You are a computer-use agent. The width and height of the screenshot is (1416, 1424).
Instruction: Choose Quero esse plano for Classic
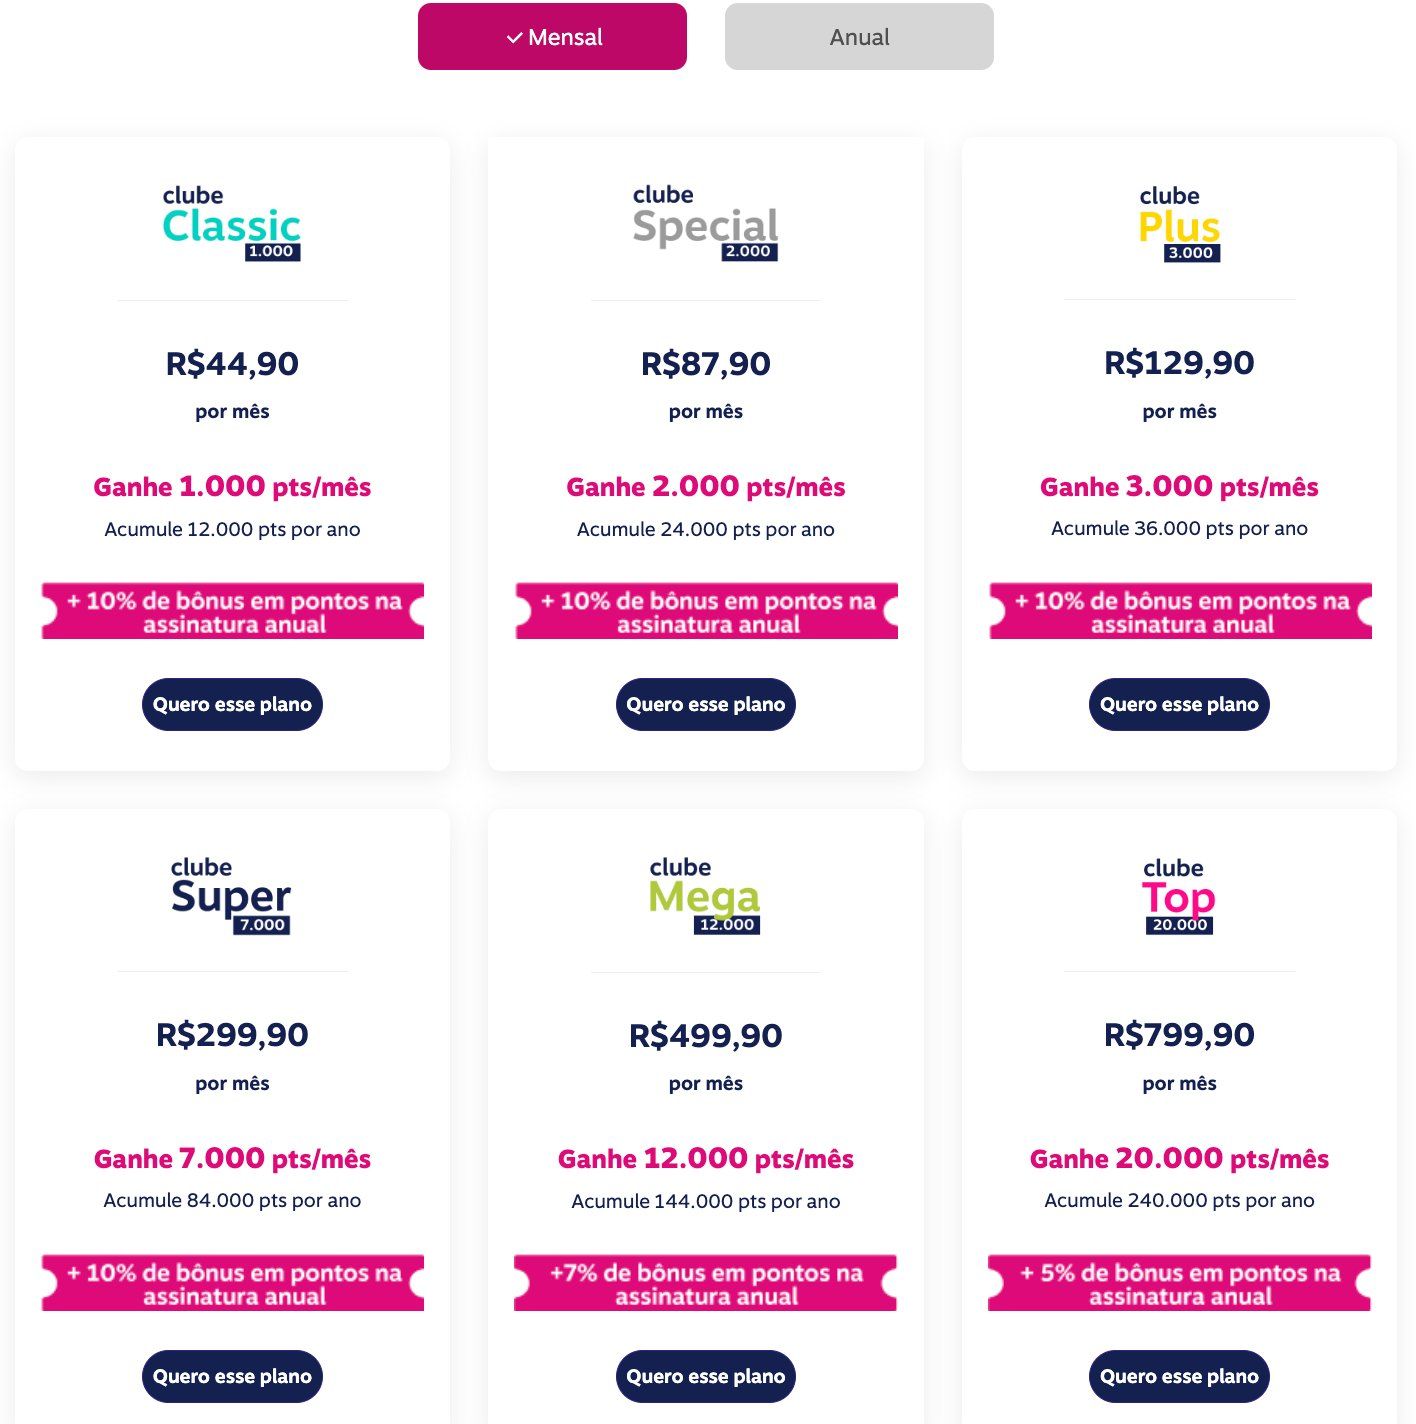pos(232,704)
